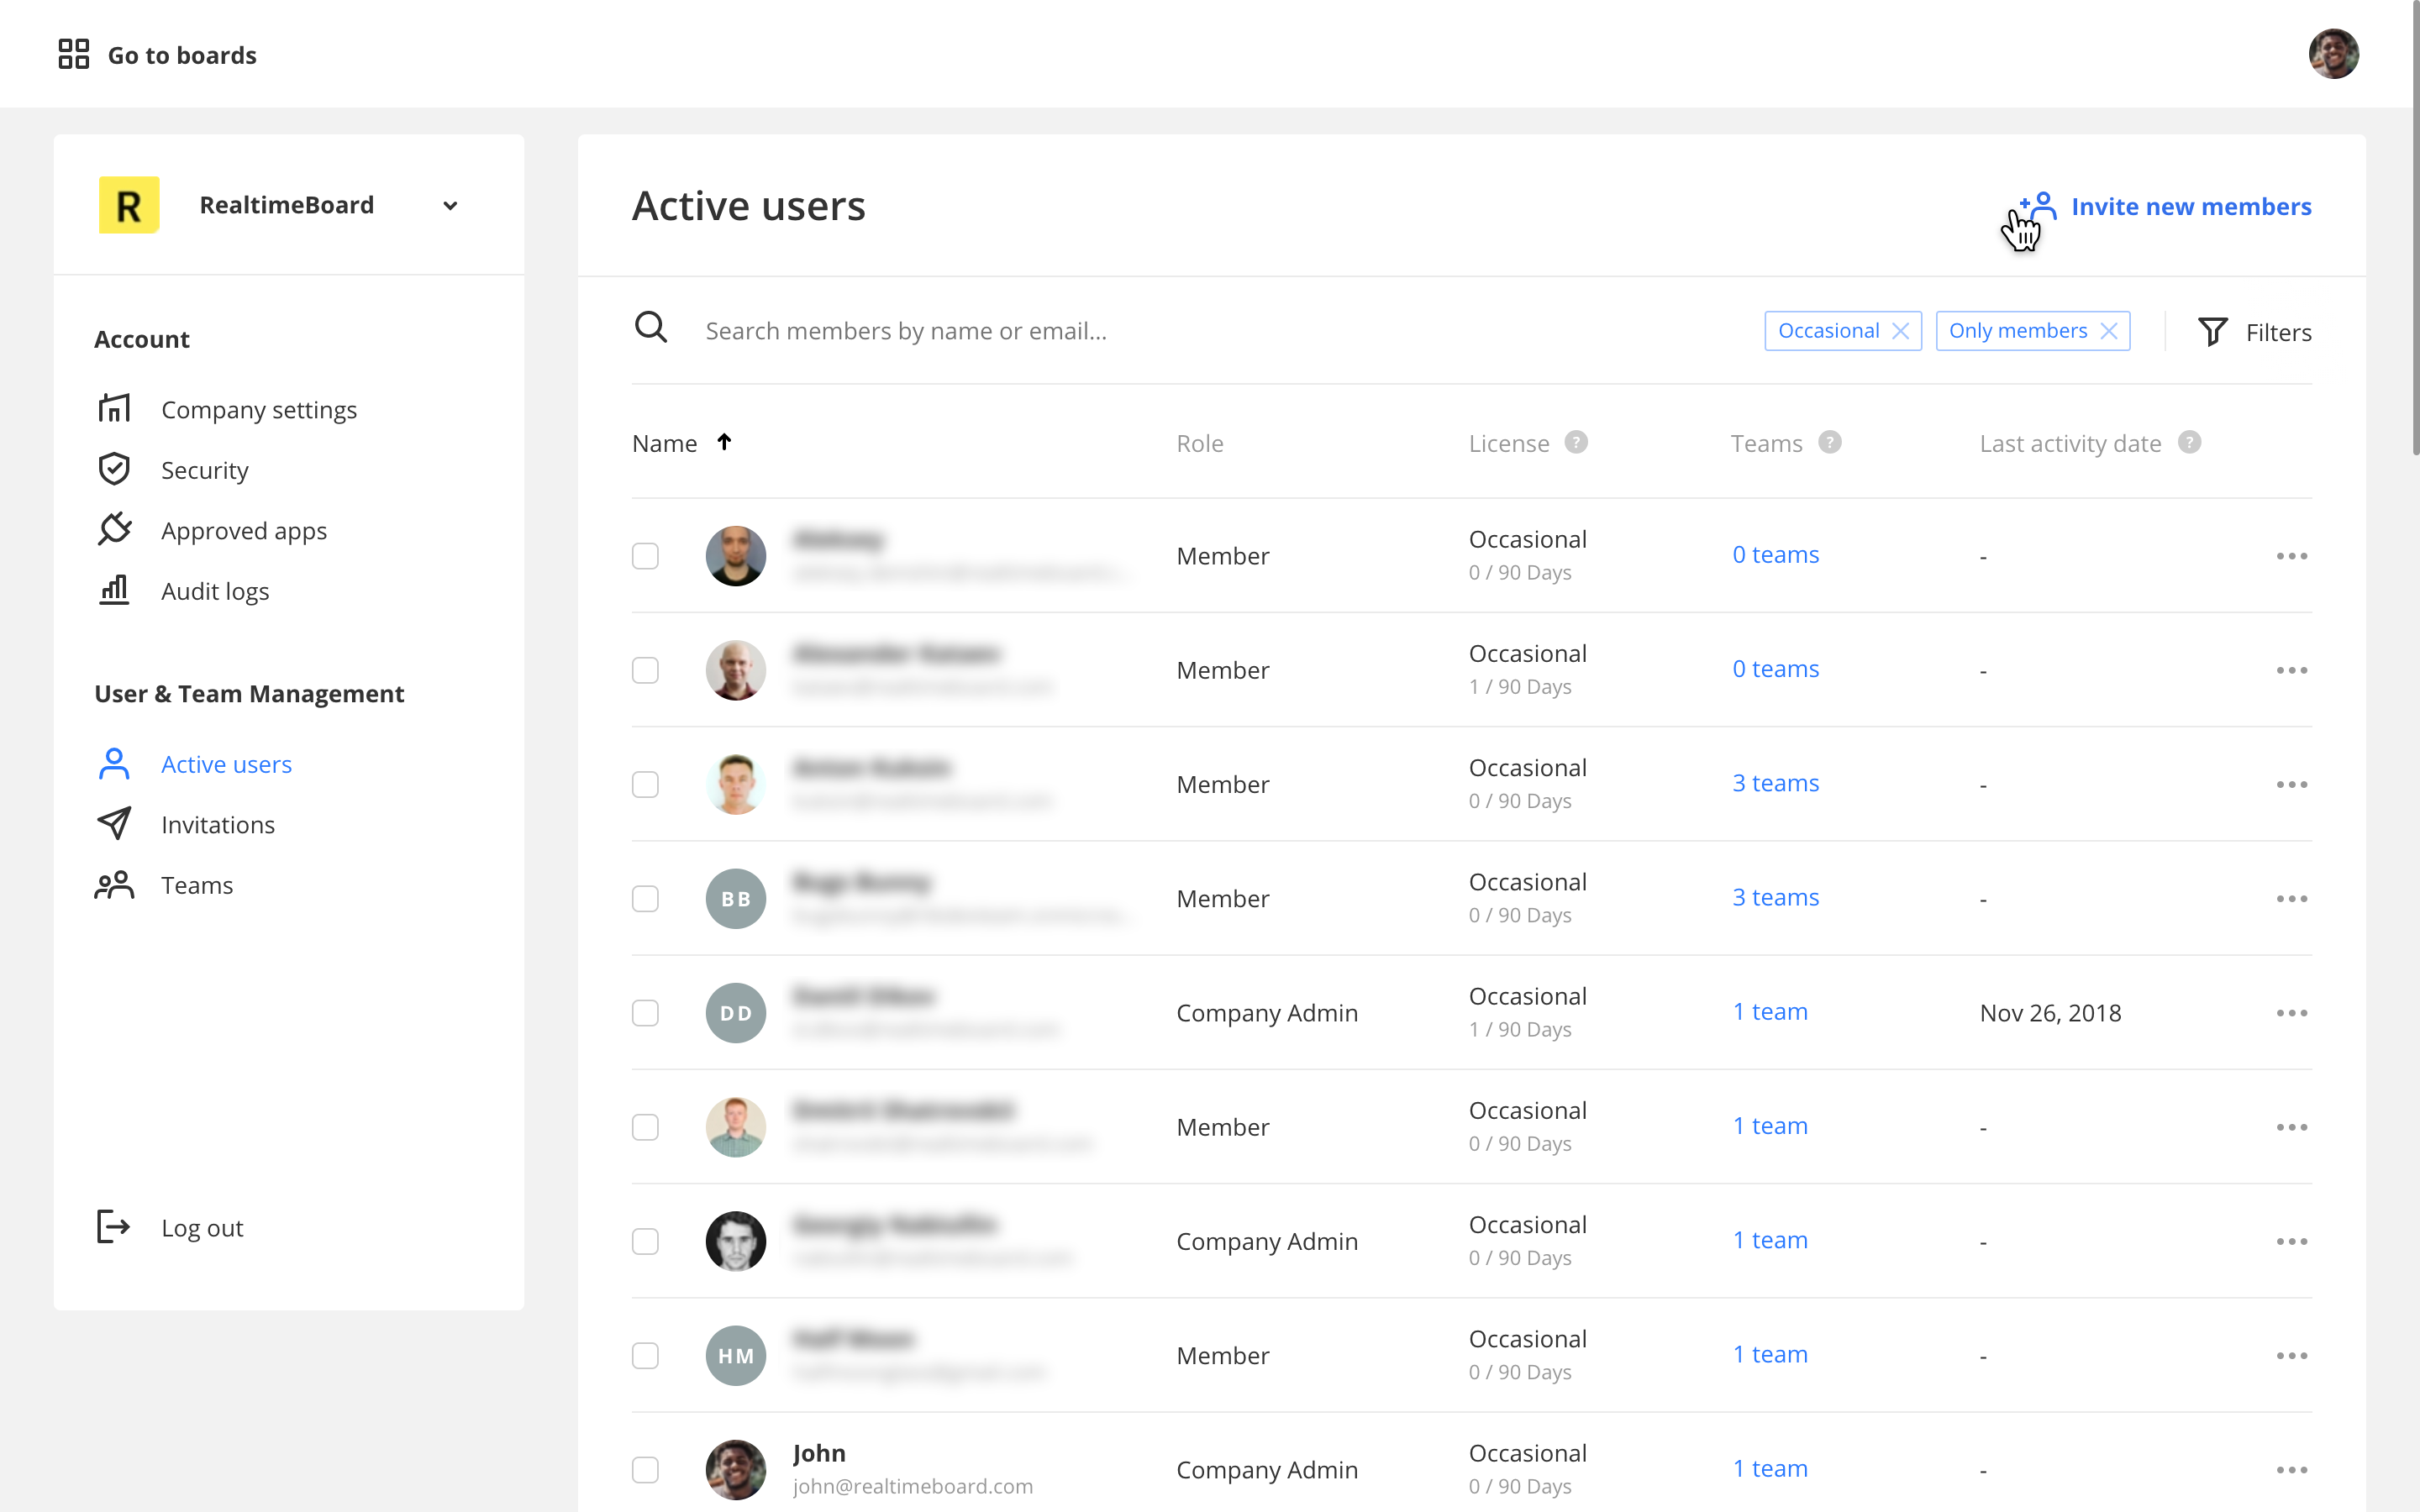This screenshot has height=1512, width=2420.
Task: Remove the Occasional filter tag
Action: (x=1901, y=331)
